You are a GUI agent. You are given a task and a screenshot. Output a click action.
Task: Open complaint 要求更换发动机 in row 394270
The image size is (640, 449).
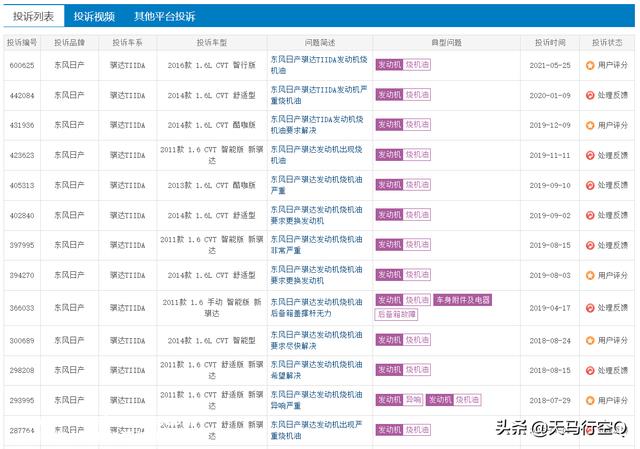pos(316,275)
